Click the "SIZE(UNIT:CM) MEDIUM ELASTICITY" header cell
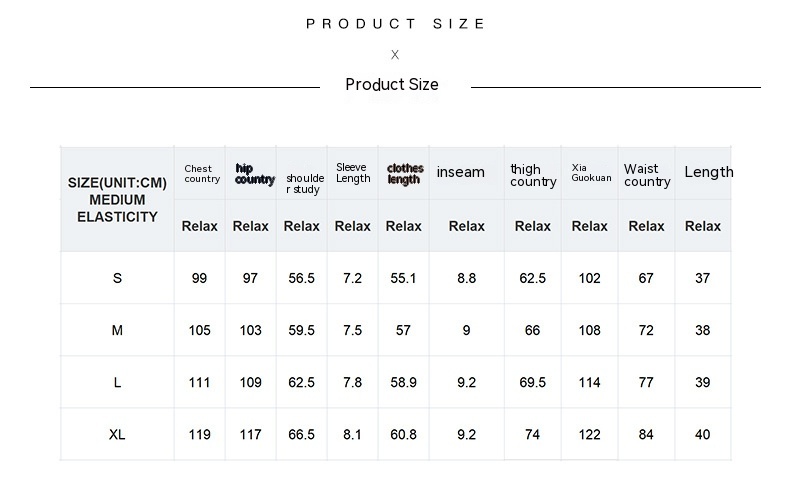 [117, 199]
